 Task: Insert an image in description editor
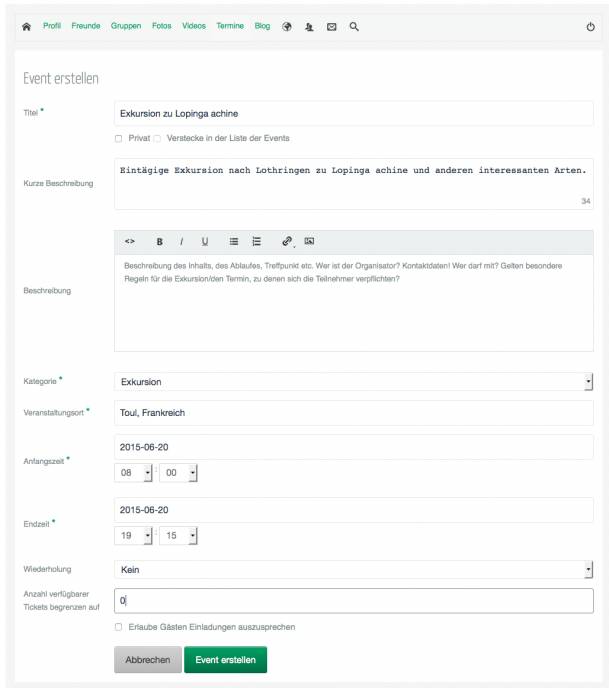point(309,241)
